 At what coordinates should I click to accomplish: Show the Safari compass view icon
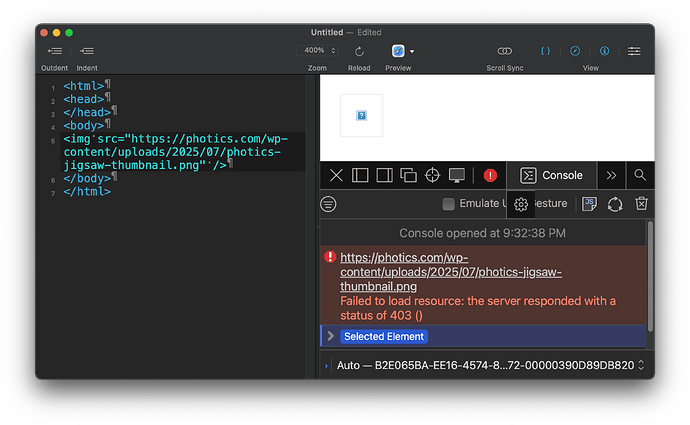point(575,51)
